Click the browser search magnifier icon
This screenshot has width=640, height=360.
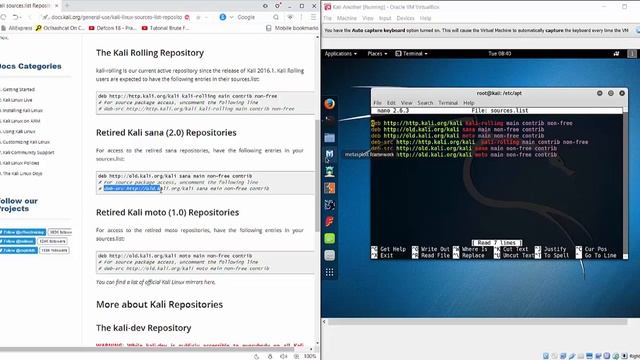pos(276,17)
